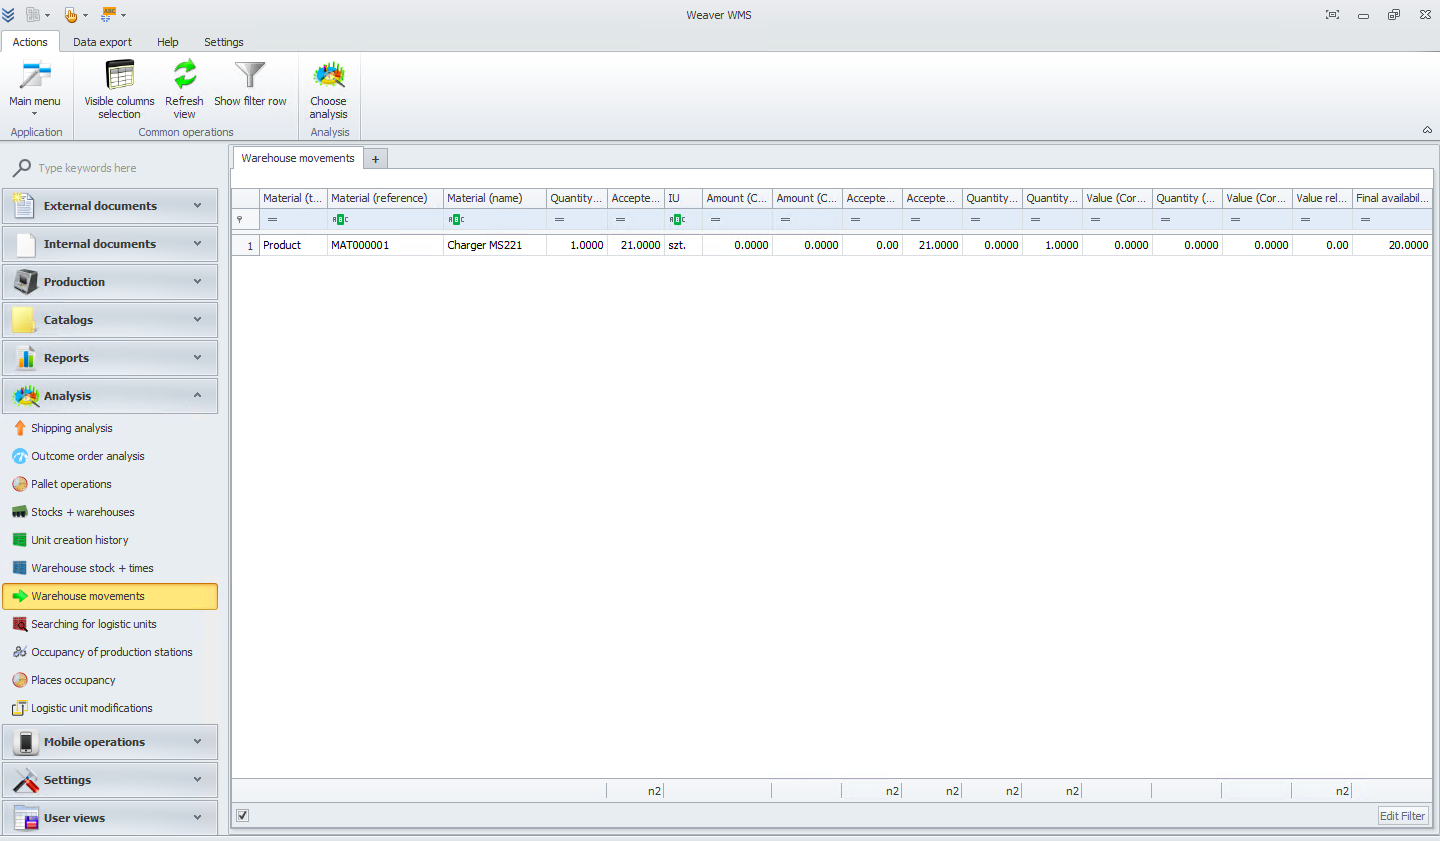Sort by Material (reference) column header
This screenshot has height=841, width=1440.
[385, 198]
